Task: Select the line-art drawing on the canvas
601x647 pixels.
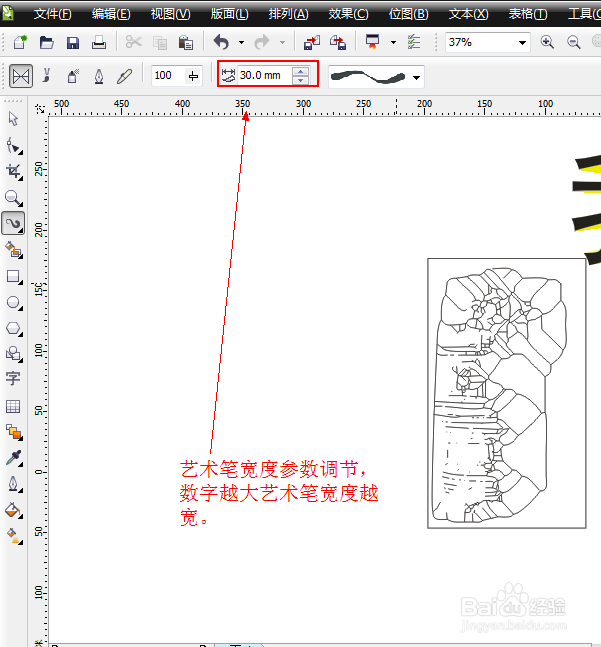Action: 507,393
